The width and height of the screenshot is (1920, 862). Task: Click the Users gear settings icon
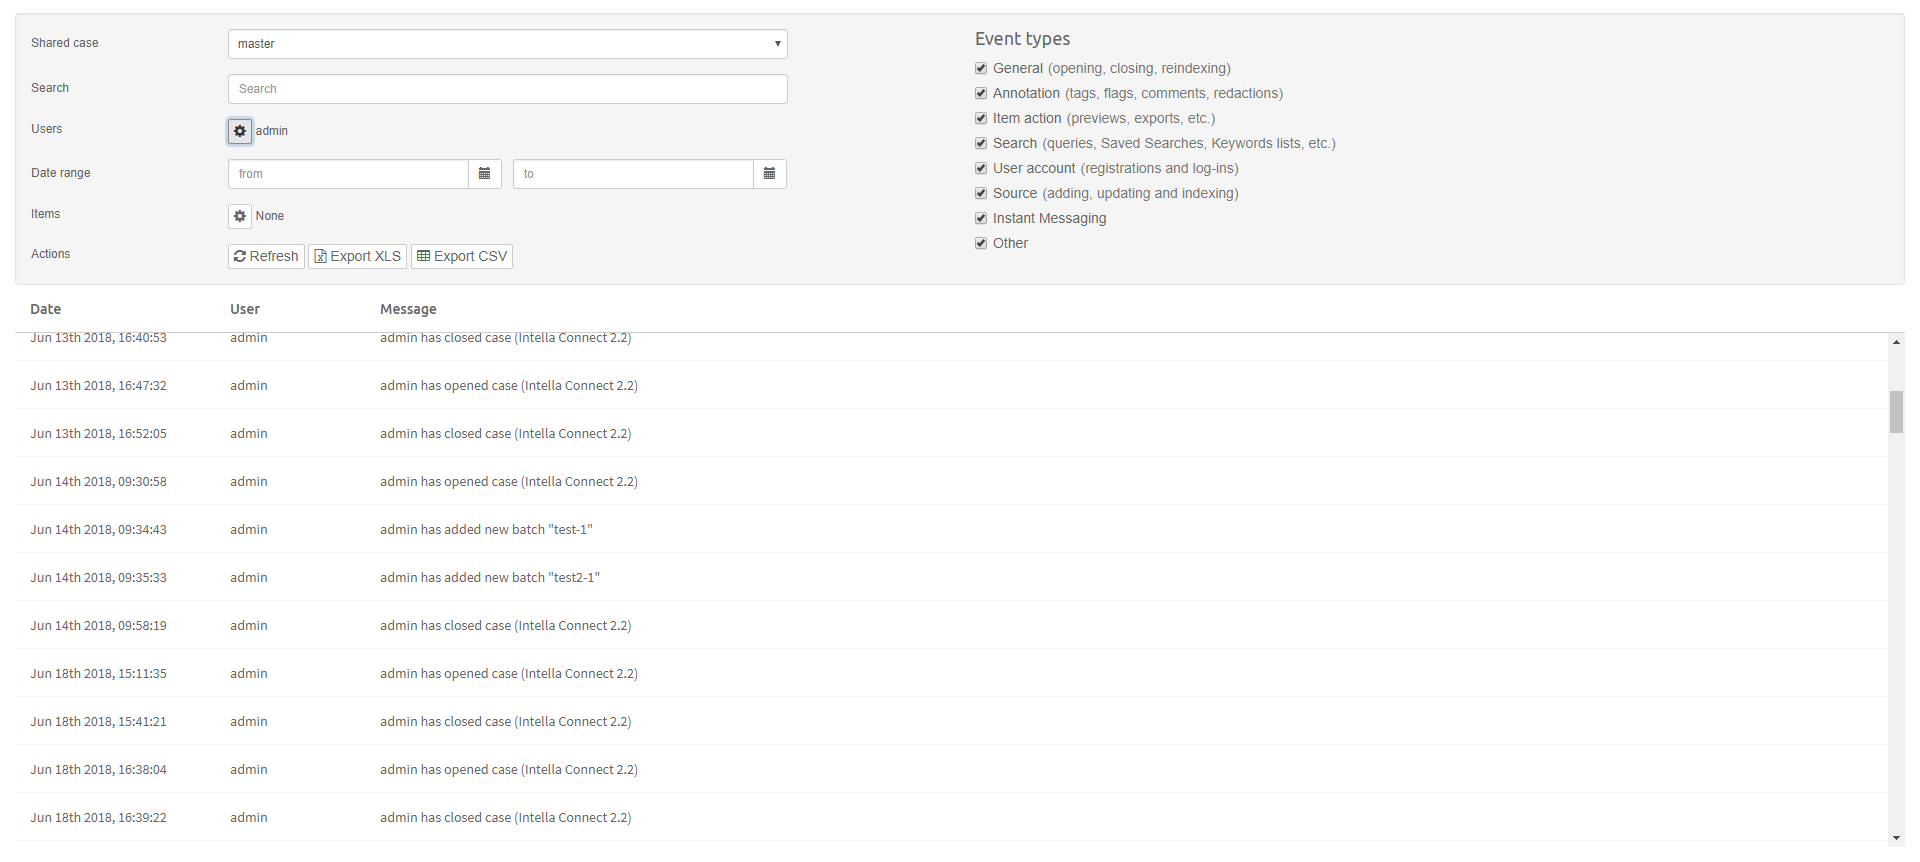[240, 131]
